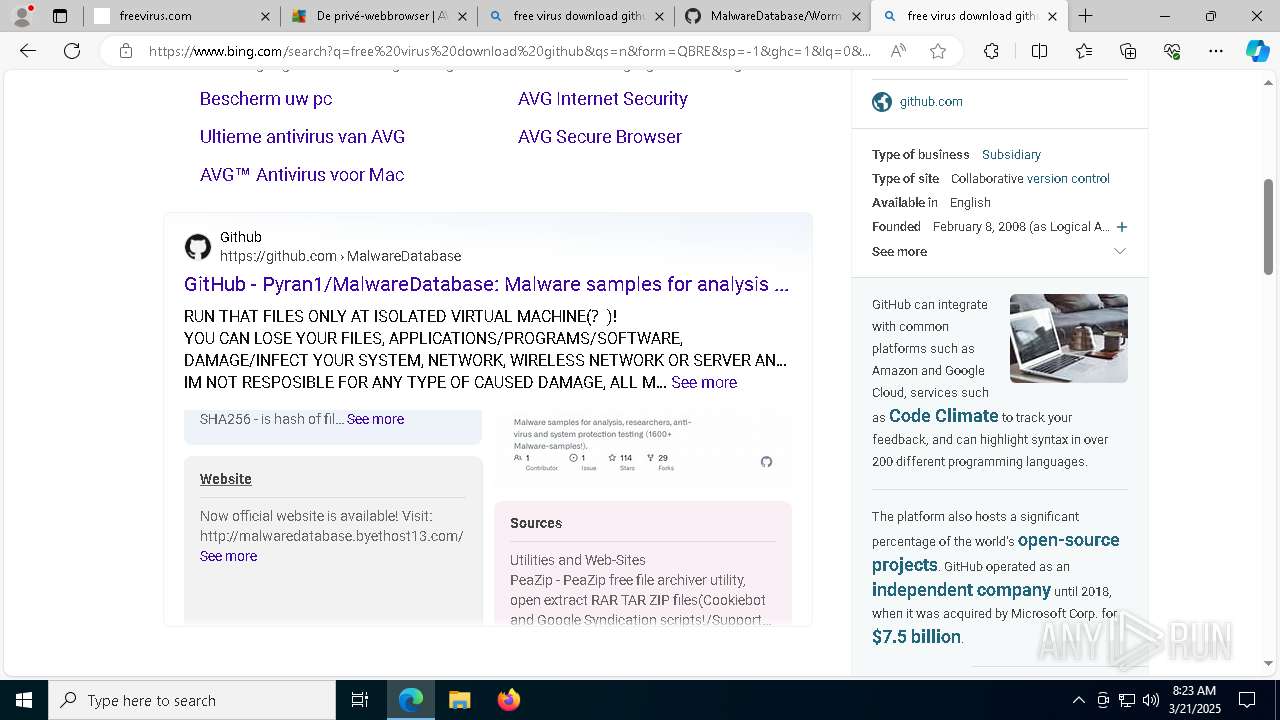Open AVG Antivirus voor Mac link

point(302,175)
